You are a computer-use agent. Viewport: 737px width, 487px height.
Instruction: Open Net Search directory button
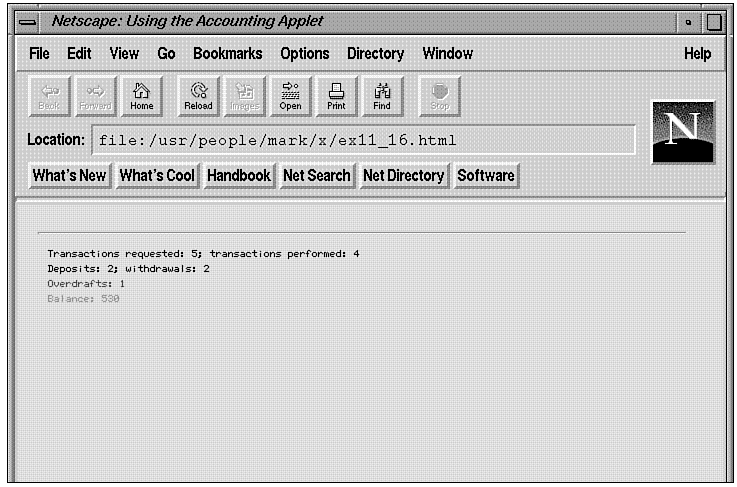(x=316, y=176)
